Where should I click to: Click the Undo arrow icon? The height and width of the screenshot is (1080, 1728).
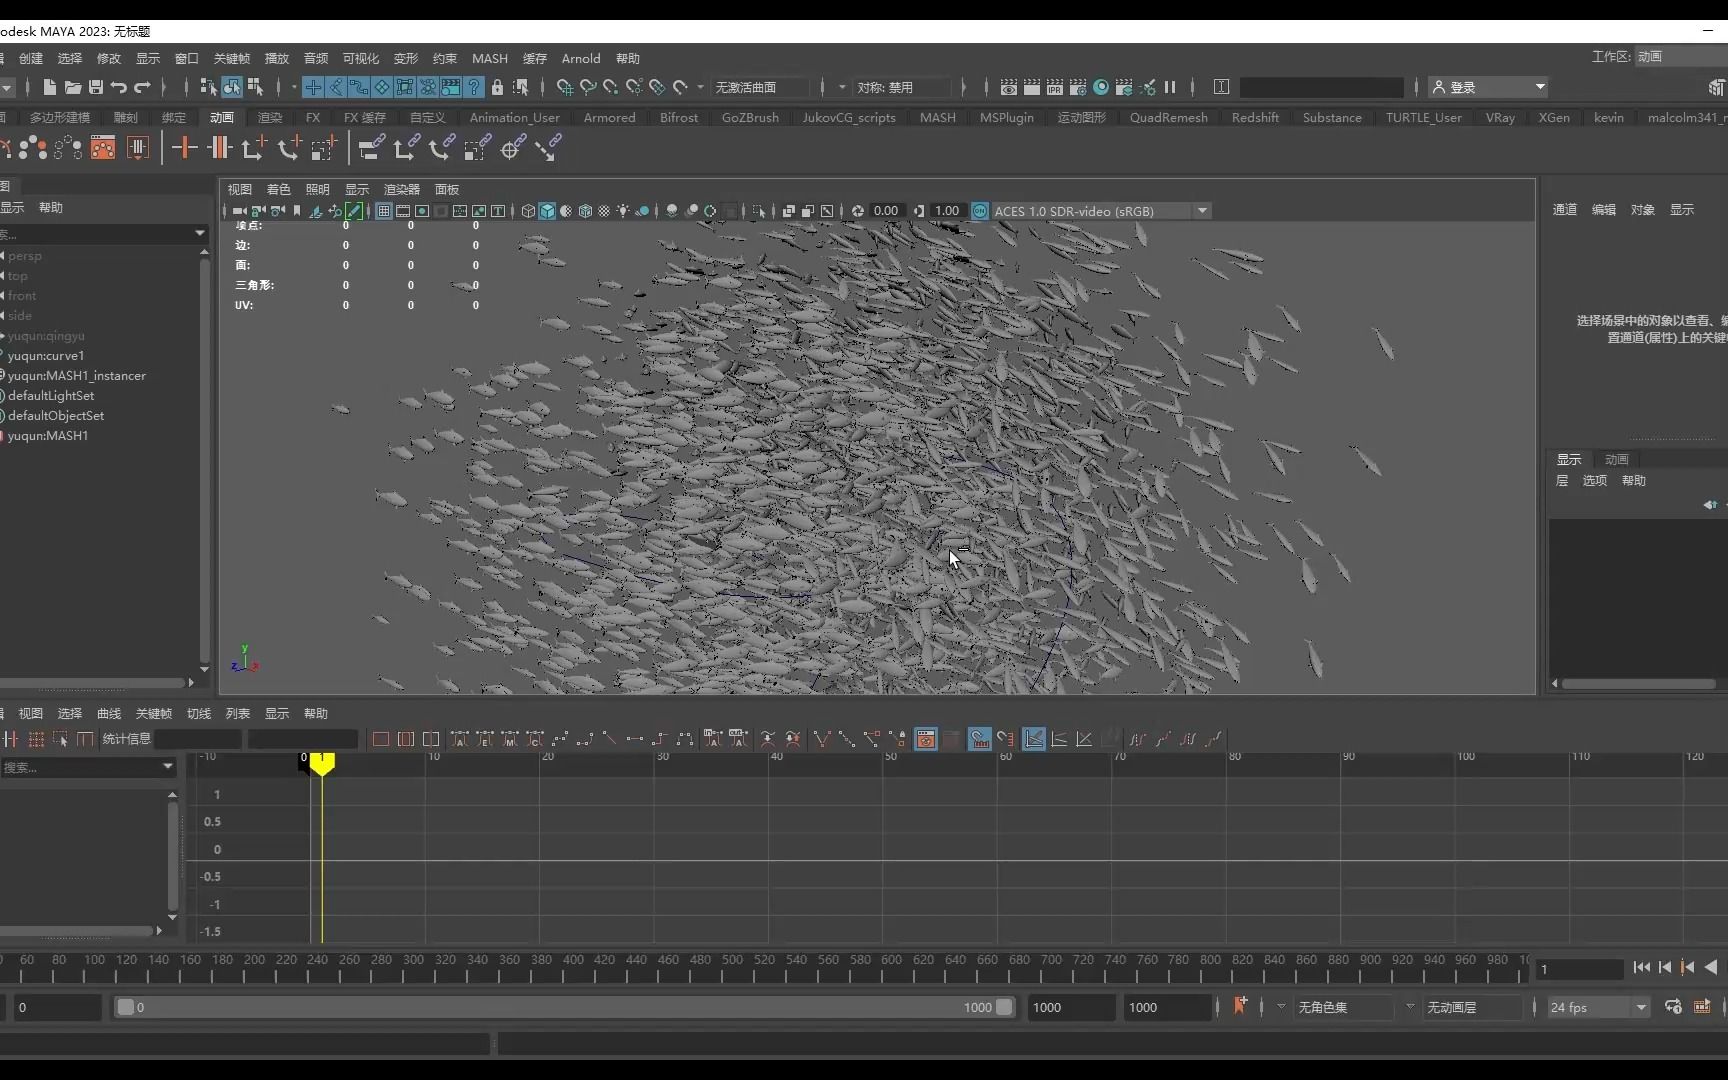point(119,87)
